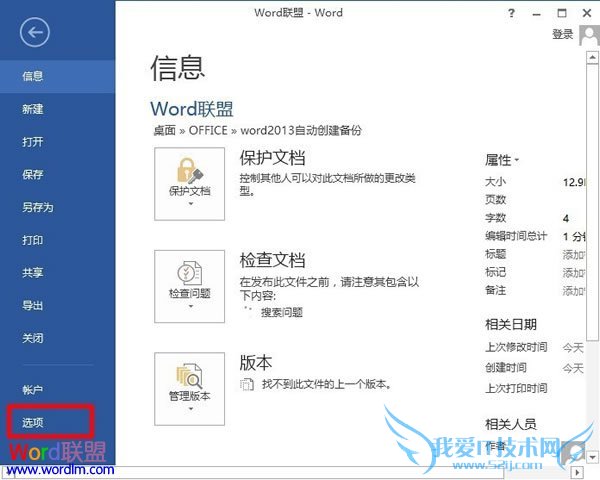Click the vertical scrollbar thumb
This screenshot has height=480, width=600.
pyautogui.click(x=592, y=203)
